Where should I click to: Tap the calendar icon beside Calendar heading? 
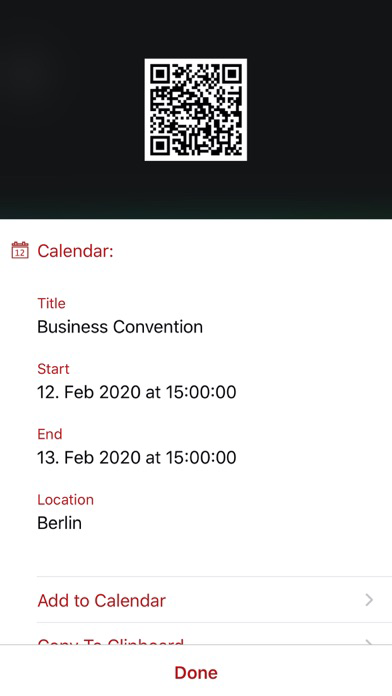point(20,251)
